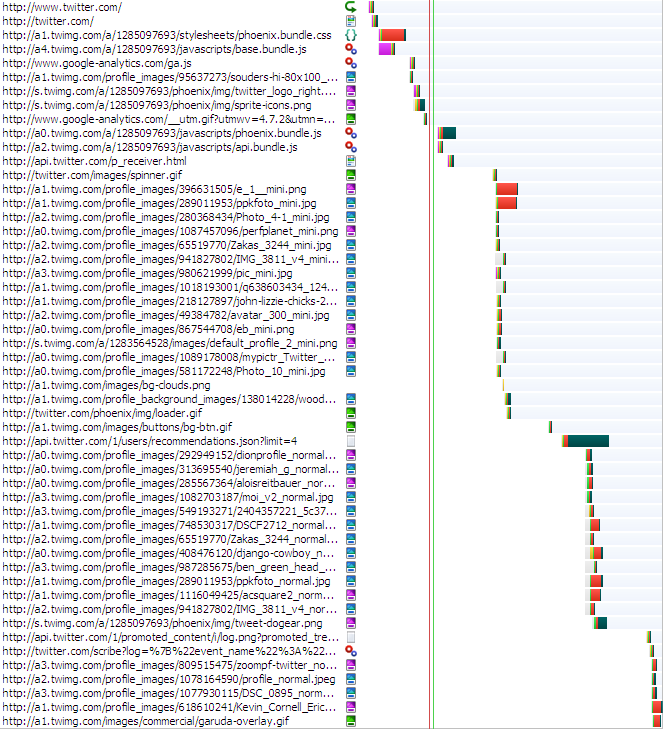663x729 pixels.
Task: Click image icon for souders-hi-80x100 row
Action: [351, 77]
